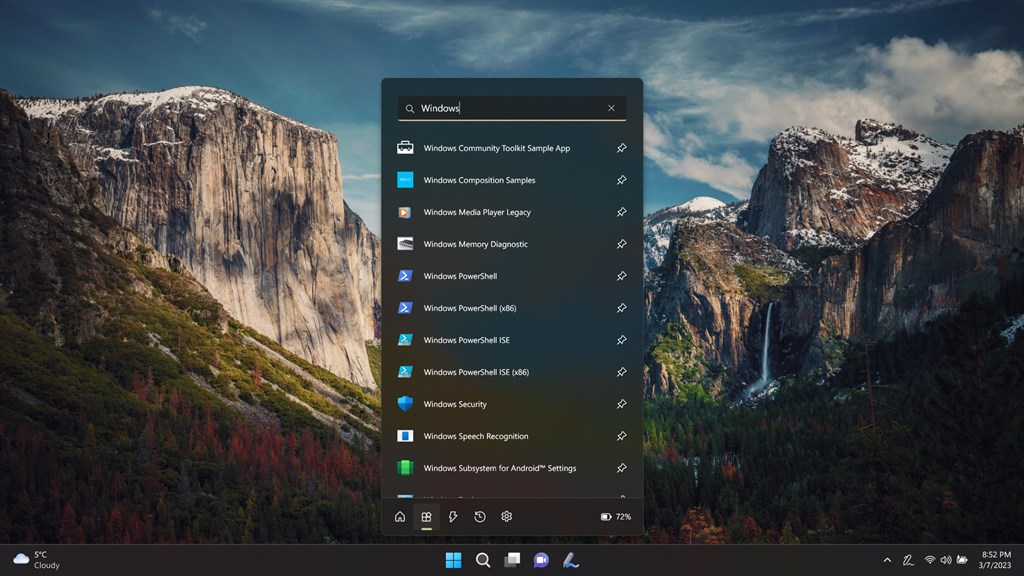Open Windows Composition Samples
The image size is (1024, 576).
coord(512,180)
